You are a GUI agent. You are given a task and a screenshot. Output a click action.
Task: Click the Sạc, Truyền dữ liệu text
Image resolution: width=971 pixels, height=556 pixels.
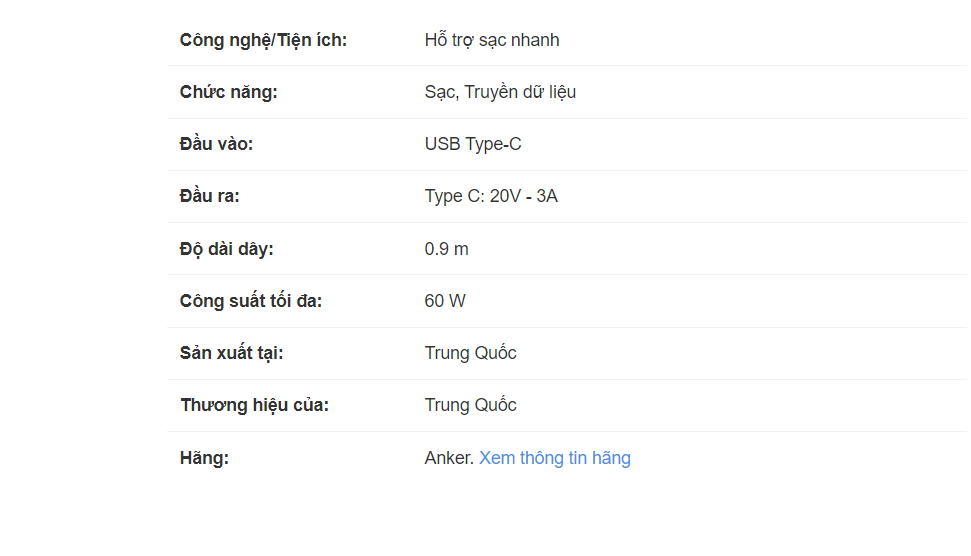pyautogui.click(x=500, y=92)
